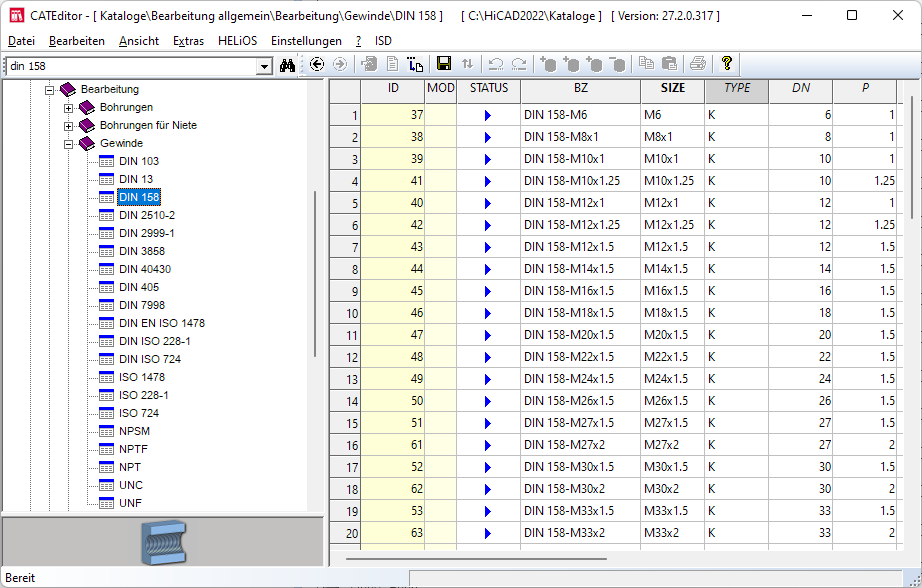Open the Bearbeiten menu
Image resolution: width=922 pixels, height=588 pixels.
(77, 41)
